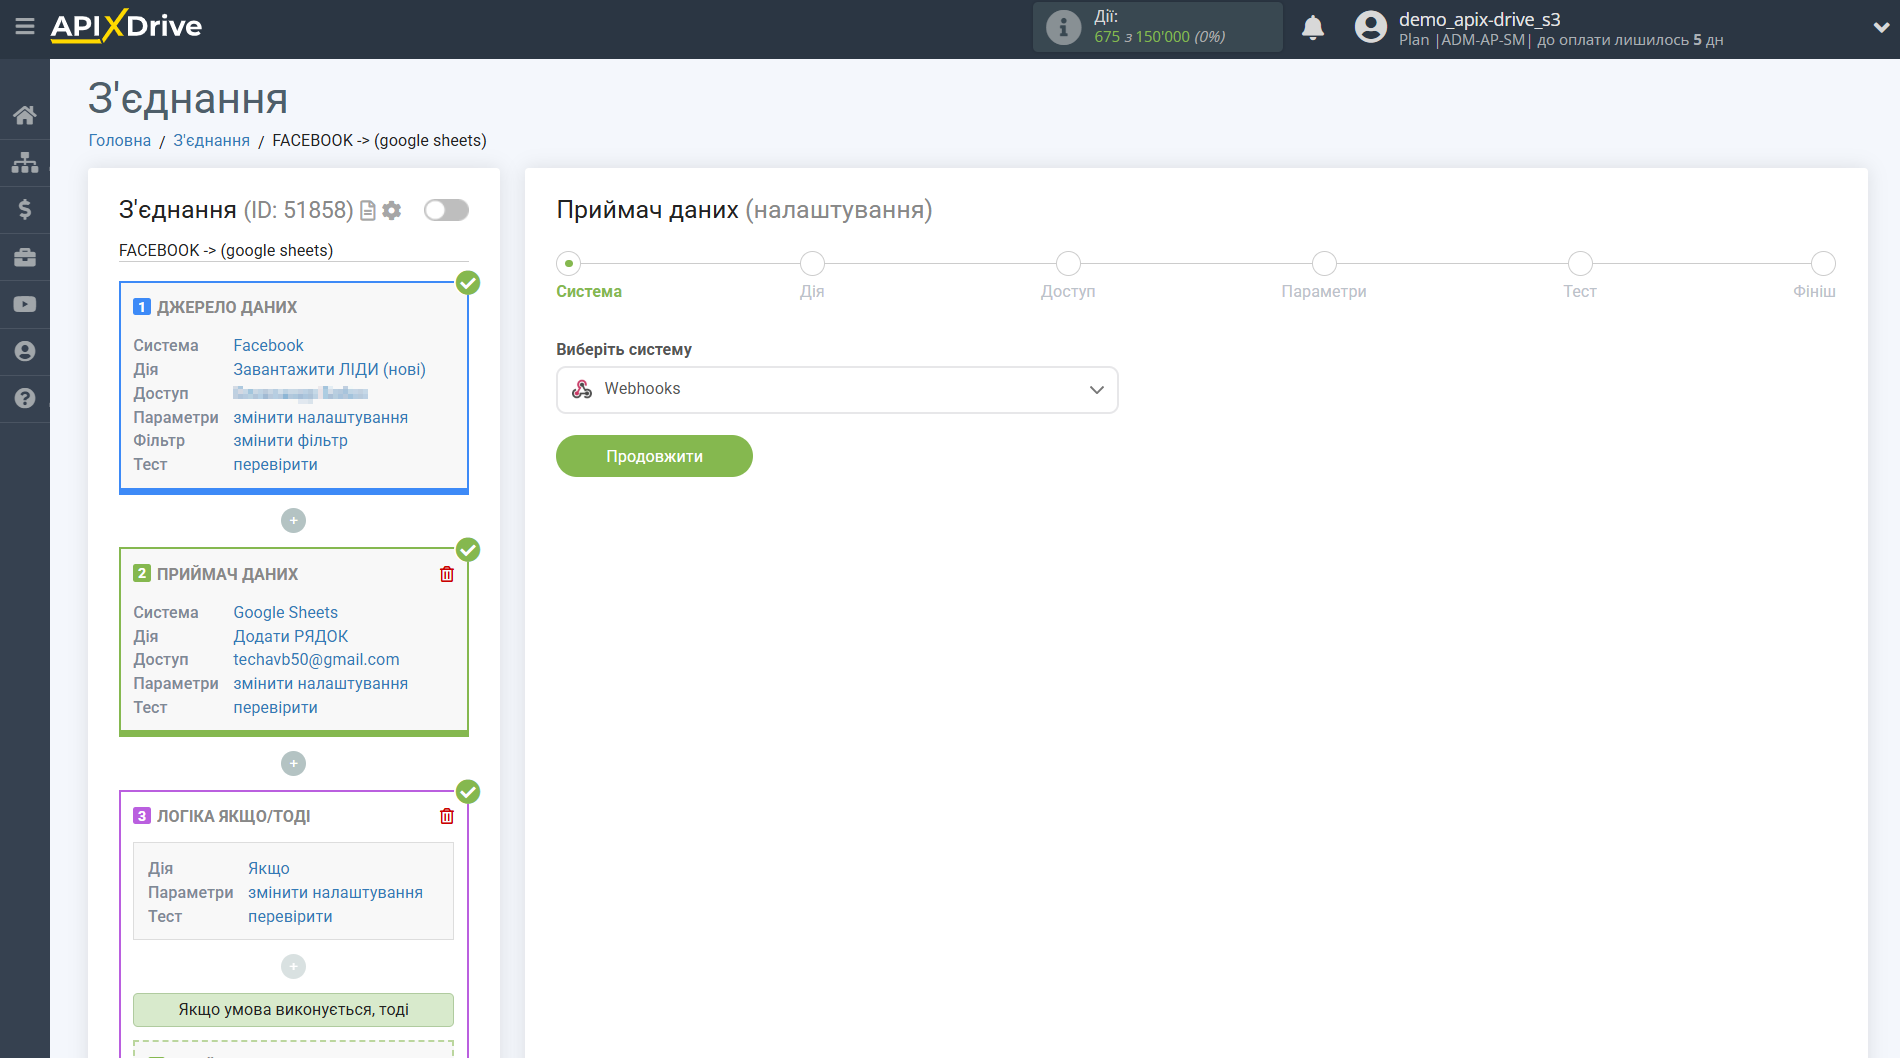Click techavb50@gmail.com access link

point(316,659)
